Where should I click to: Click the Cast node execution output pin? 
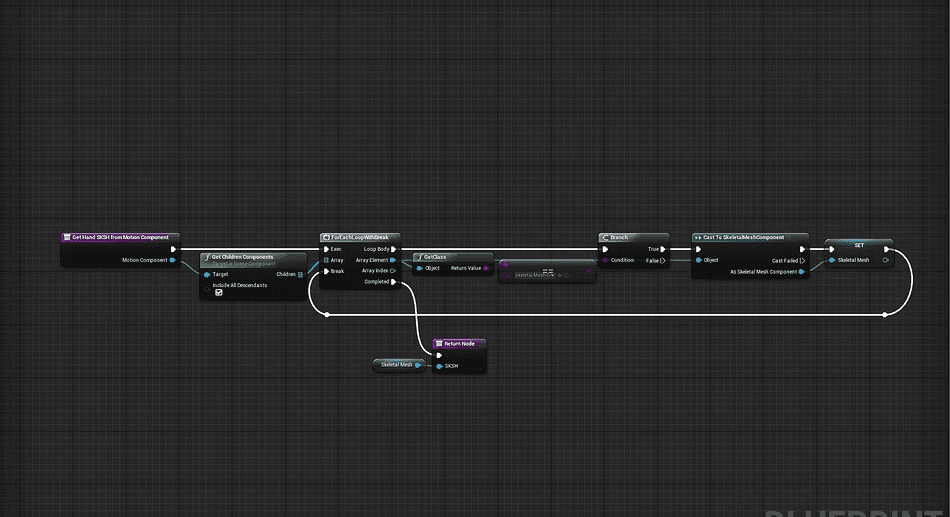click(x=803, y=249)
